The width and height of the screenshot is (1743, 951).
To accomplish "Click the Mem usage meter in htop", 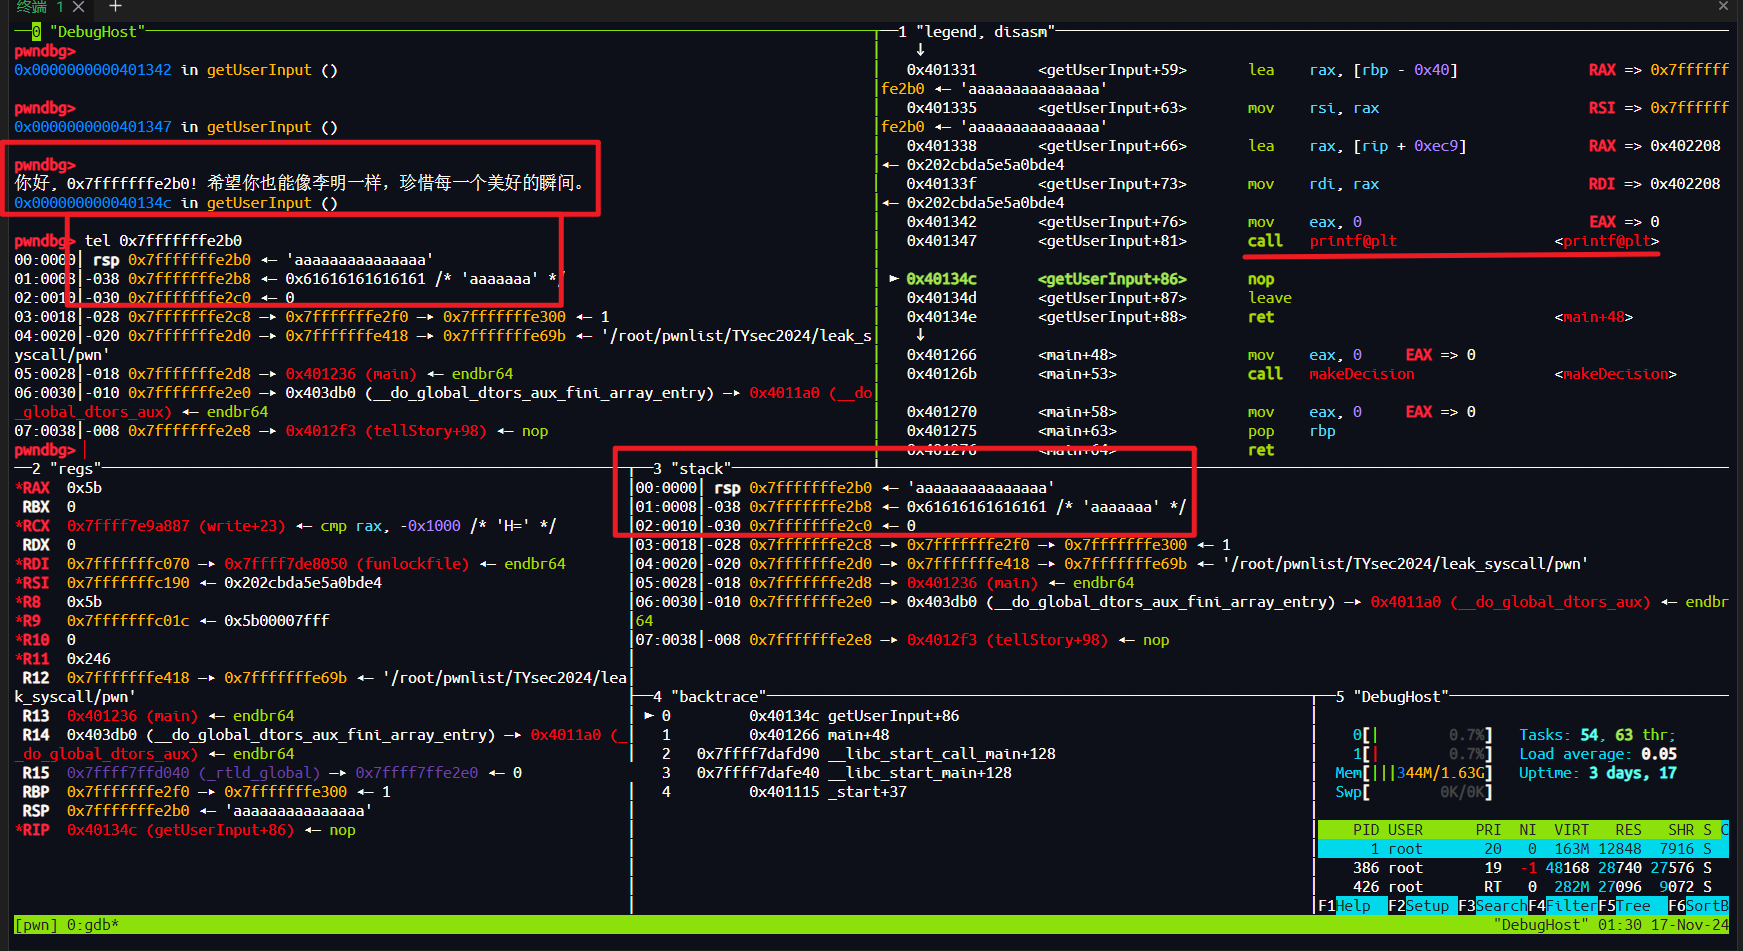I will [x=1414, y=773].
